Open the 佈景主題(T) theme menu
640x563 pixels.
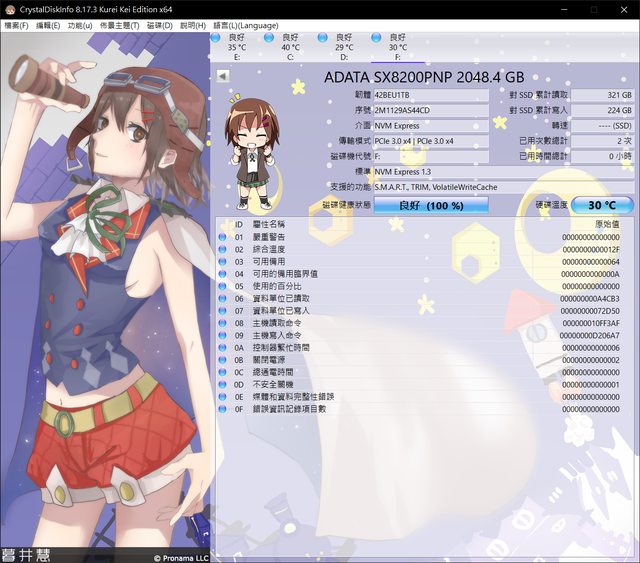(x=119, y=24)
